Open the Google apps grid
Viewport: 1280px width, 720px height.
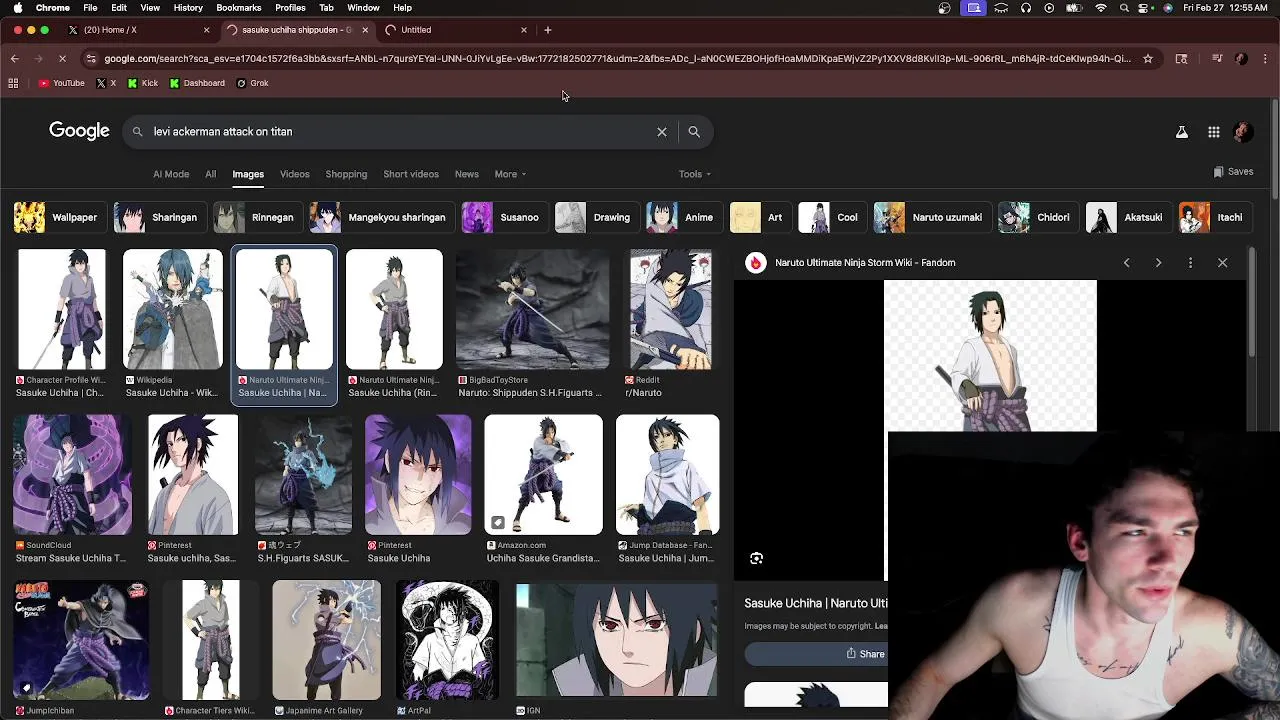tap(1213, 132)
